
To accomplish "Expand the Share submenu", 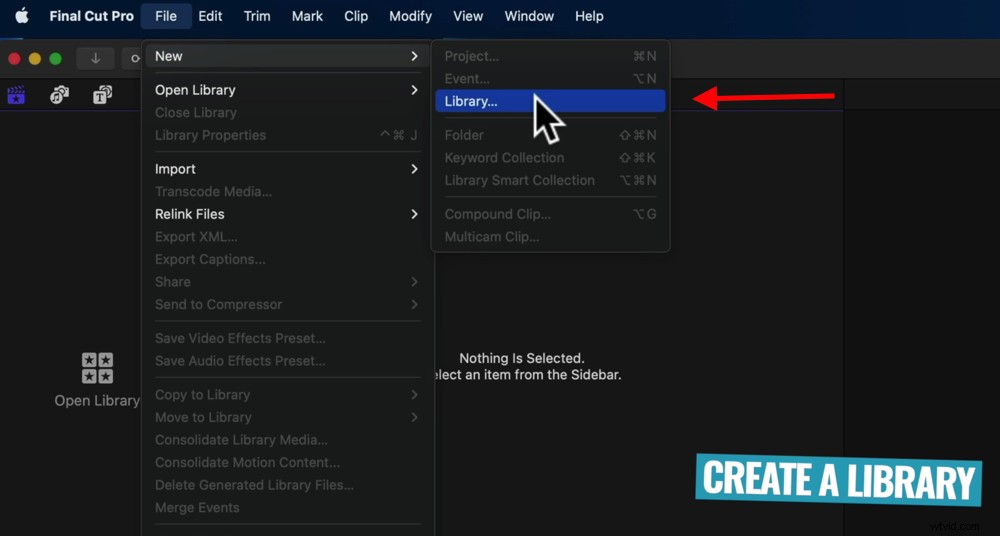I will pos(288,282).
